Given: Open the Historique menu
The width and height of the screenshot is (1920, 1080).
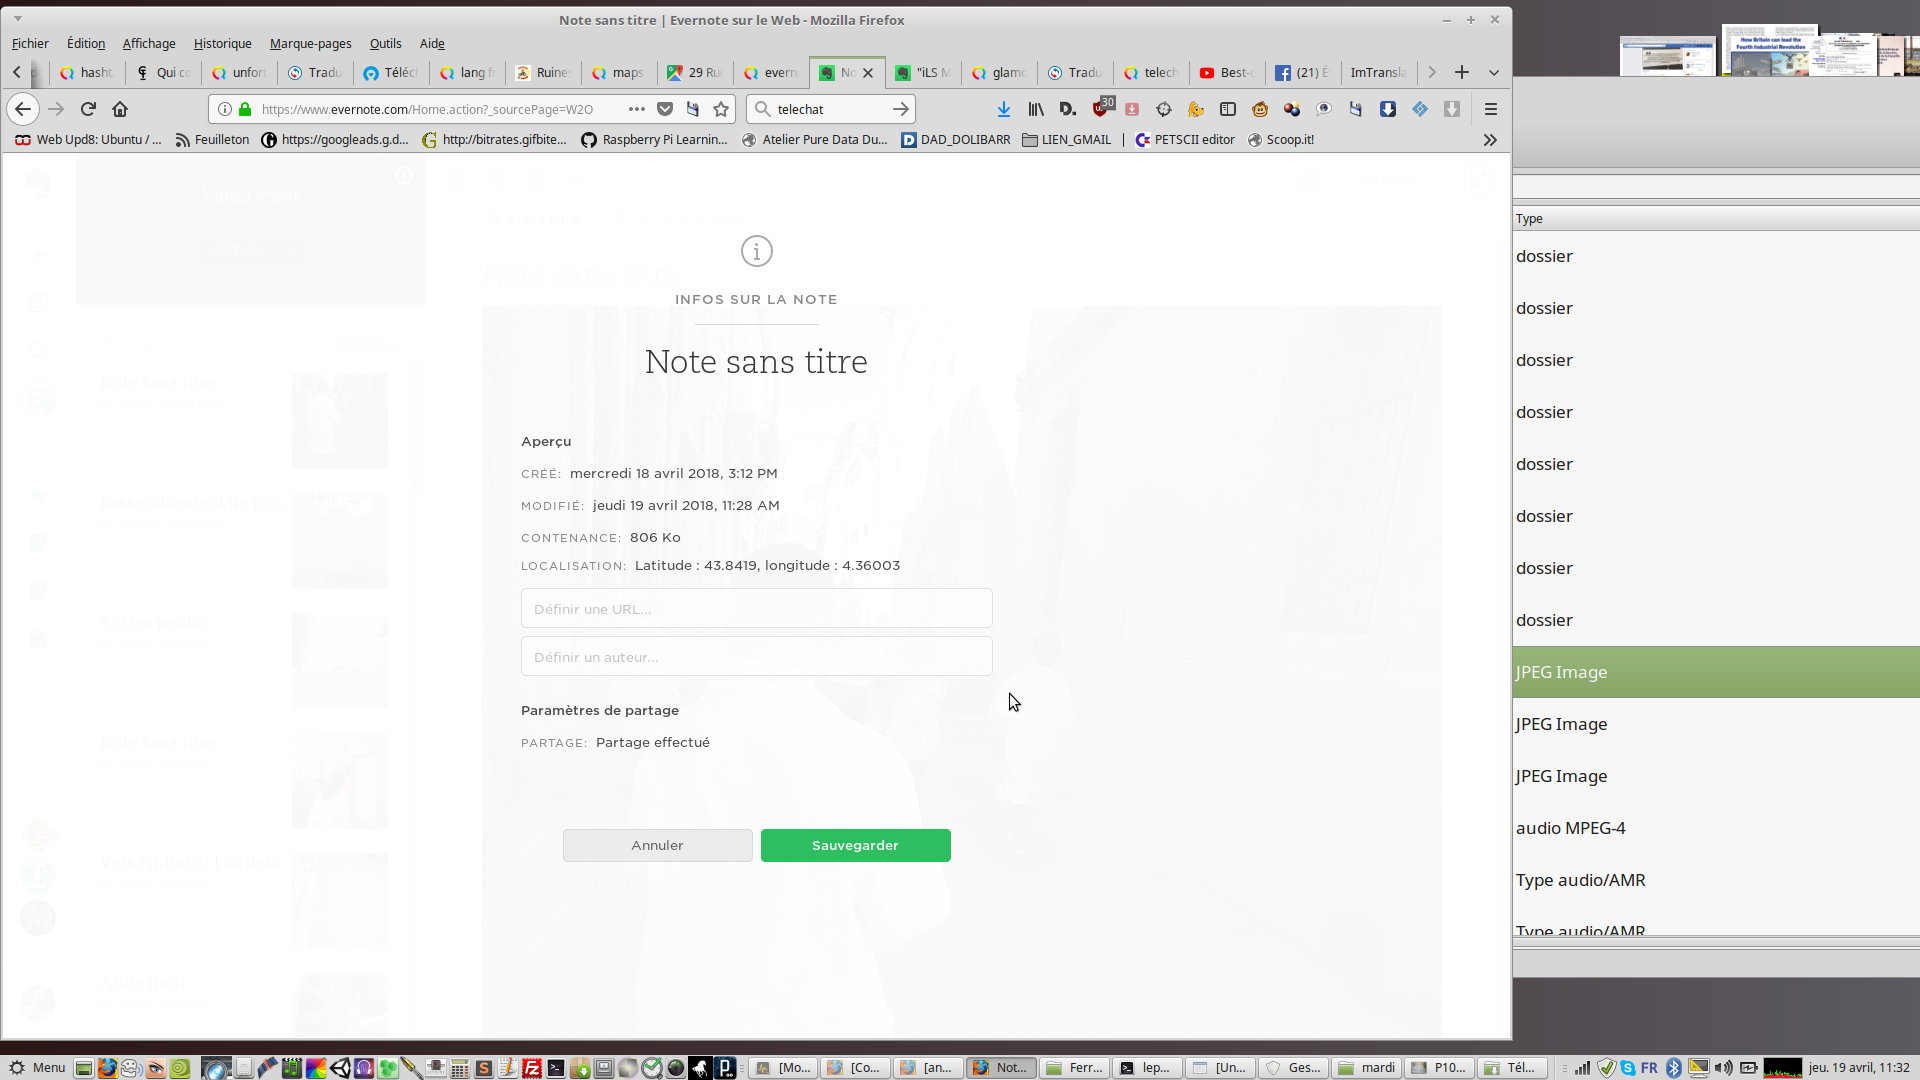Looking at the screenshot, I should click(222, 43).
